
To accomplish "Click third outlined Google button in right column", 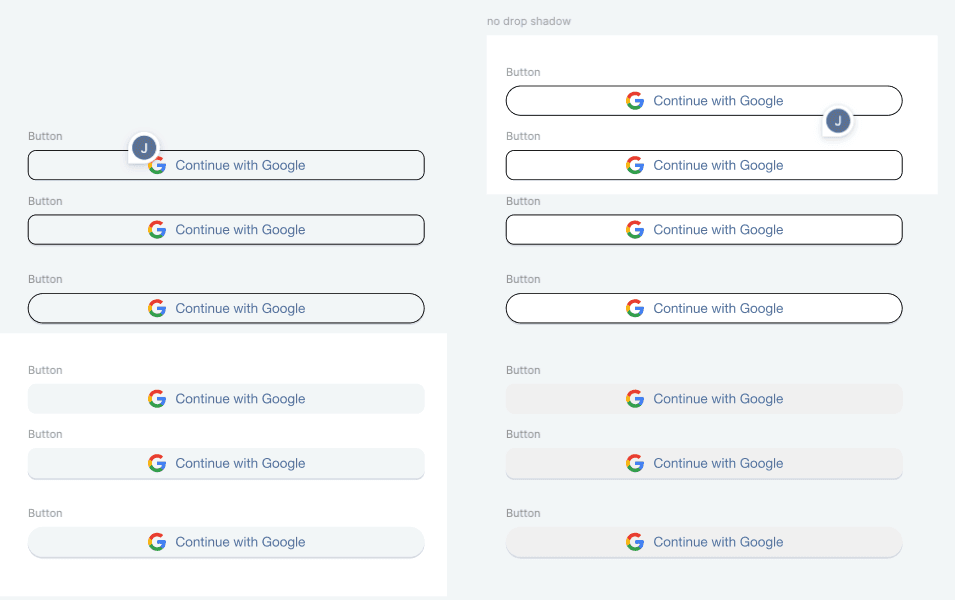I will point(704,230).
